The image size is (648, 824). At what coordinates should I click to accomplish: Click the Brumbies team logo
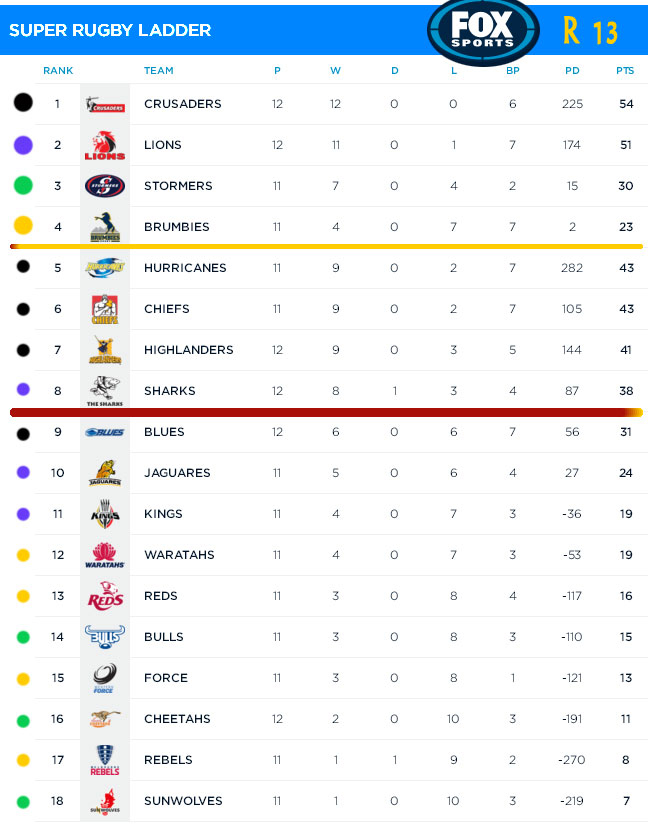coord(105,227)
